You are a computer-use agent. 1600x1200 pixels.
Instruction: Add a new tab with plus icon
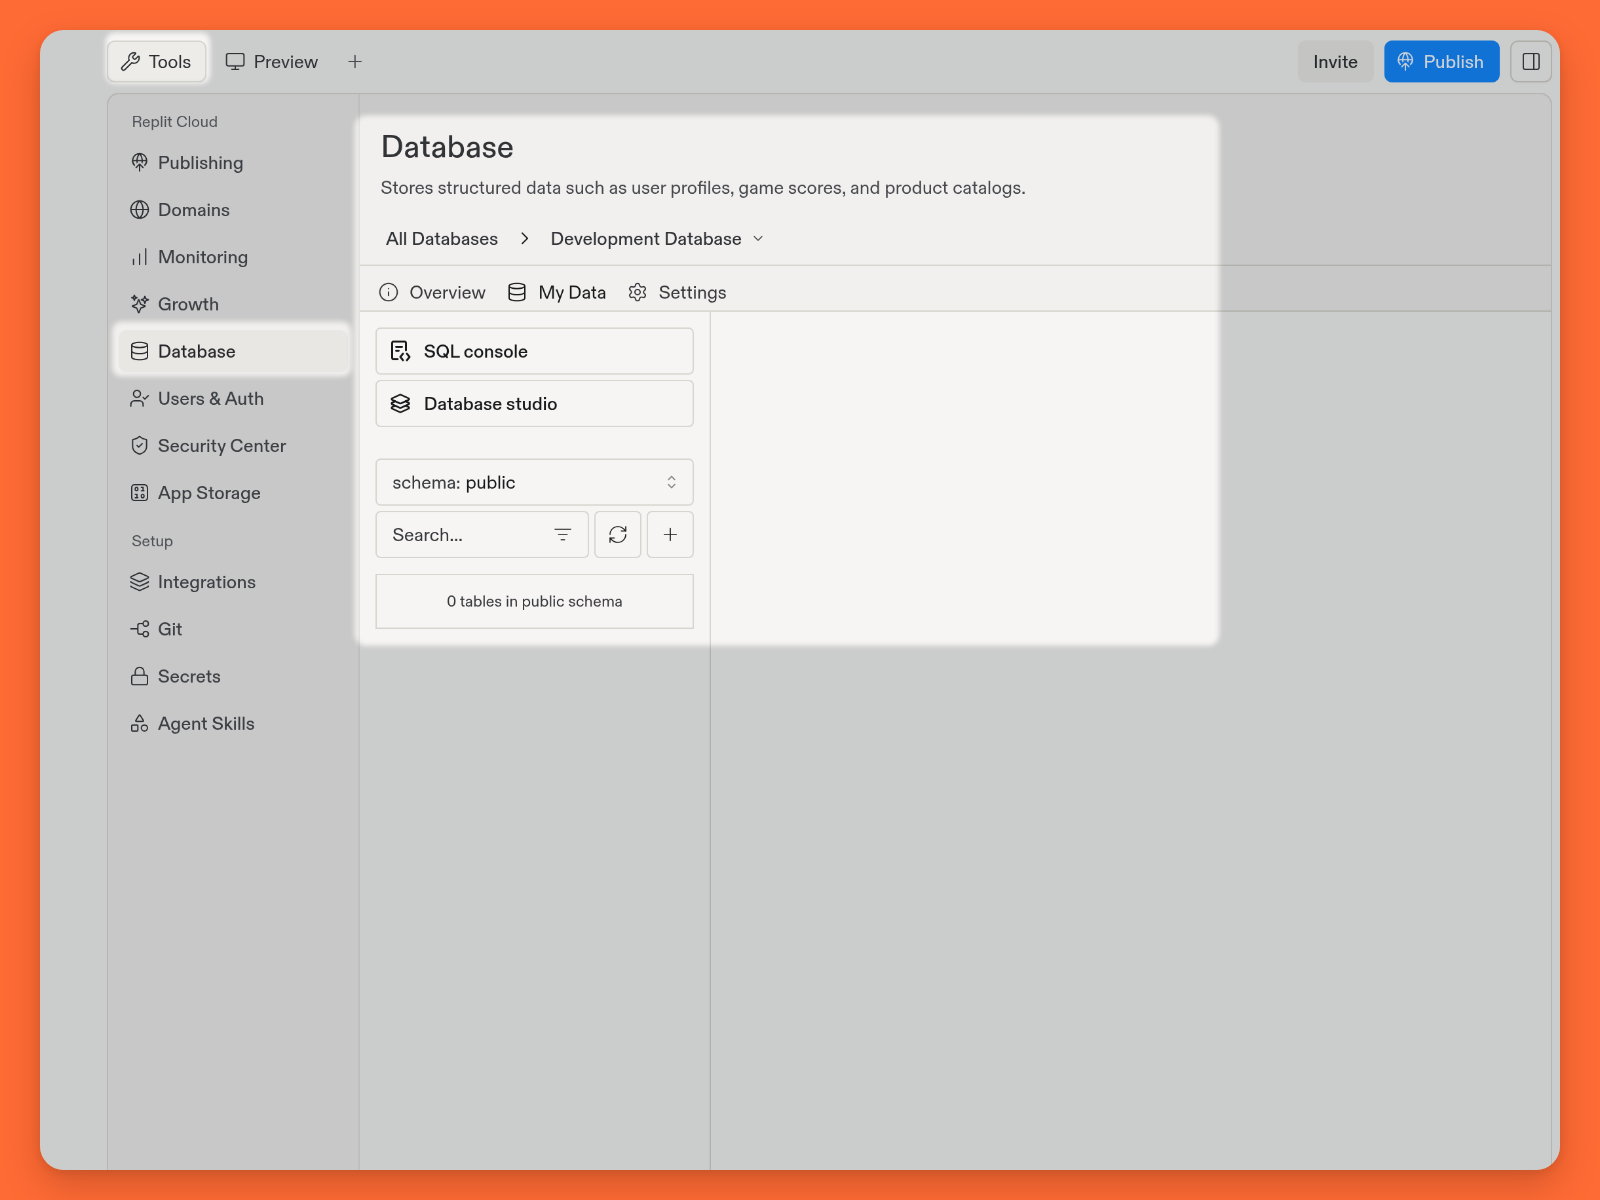pyautogui.click(x=355, y=62)
